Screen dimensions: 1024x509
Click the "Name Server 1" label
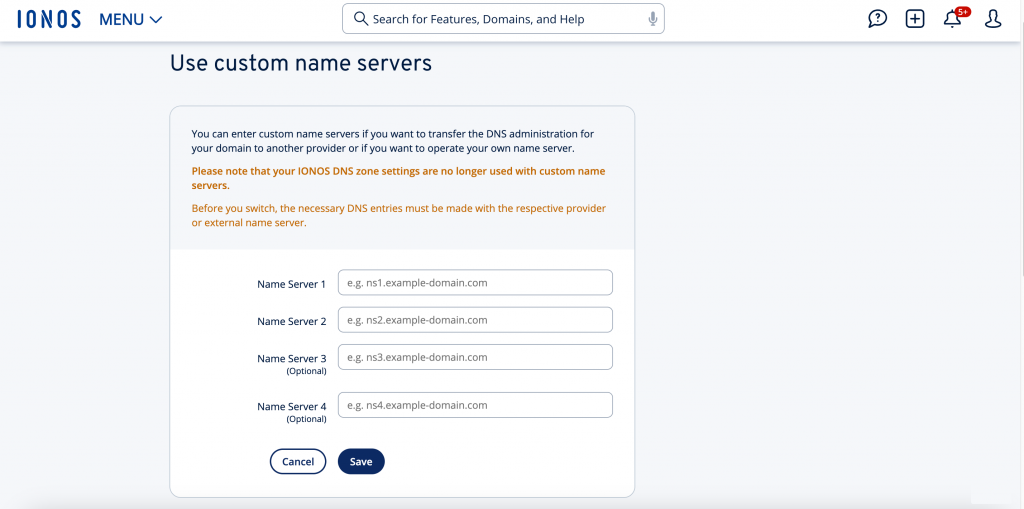point(291,284)
